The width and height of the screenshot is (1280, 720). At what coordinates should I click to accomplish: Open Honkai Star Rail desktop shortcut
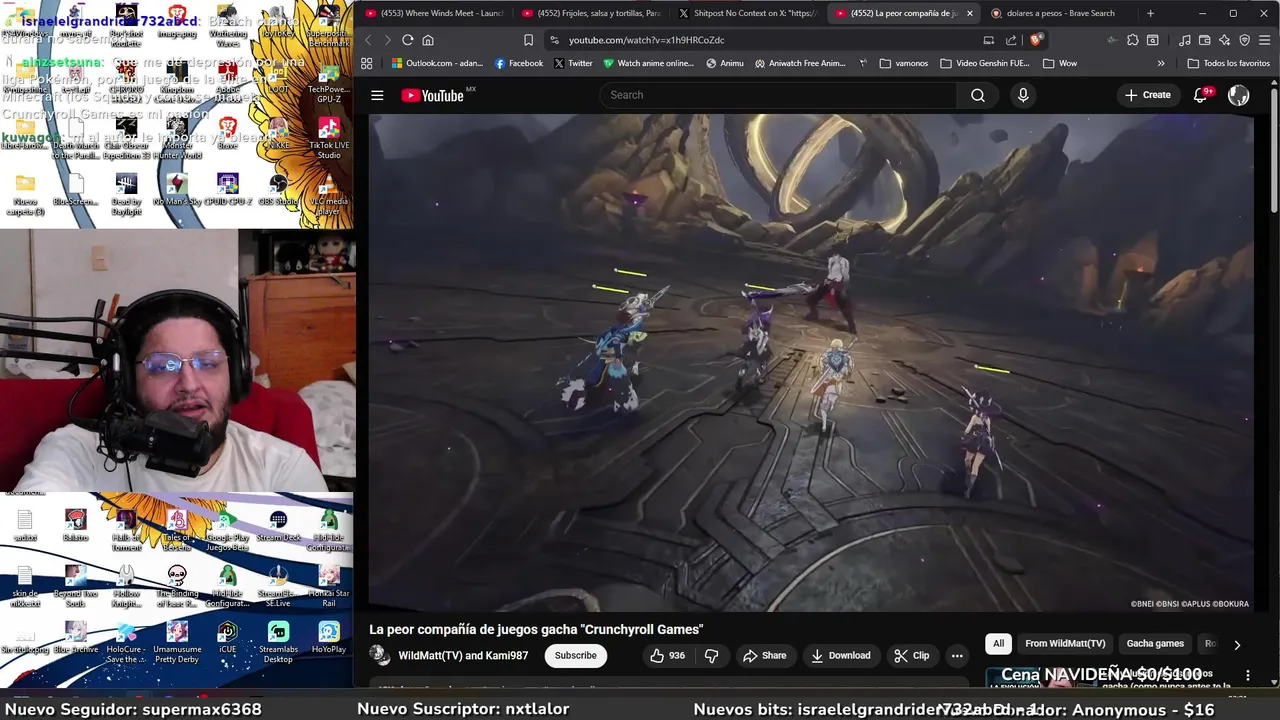point(329,586)
